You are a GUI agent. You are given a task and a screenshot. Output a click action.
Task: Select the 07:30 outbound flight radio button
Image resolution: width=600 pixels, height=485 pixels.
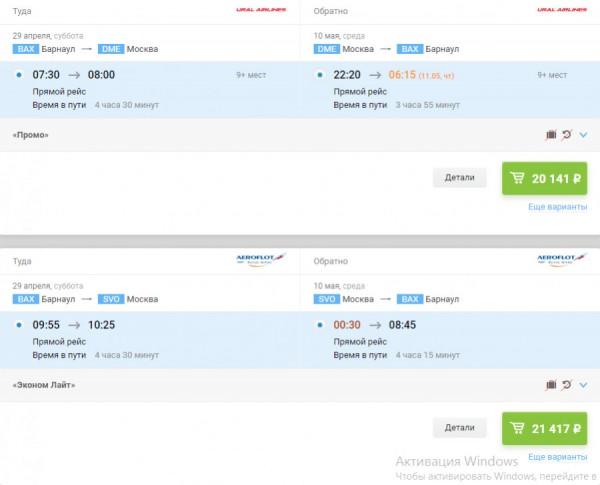[19, 75]
